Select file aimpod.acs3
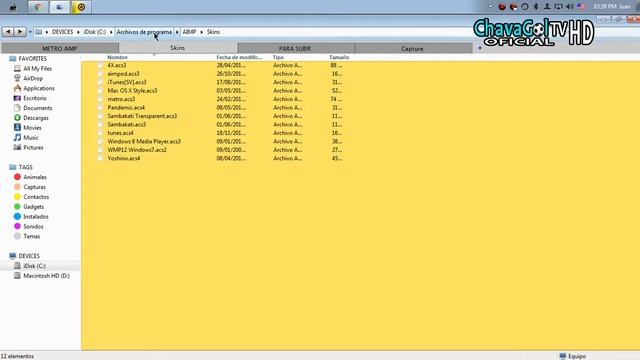 pyautogui.click(x=123, y=74)
